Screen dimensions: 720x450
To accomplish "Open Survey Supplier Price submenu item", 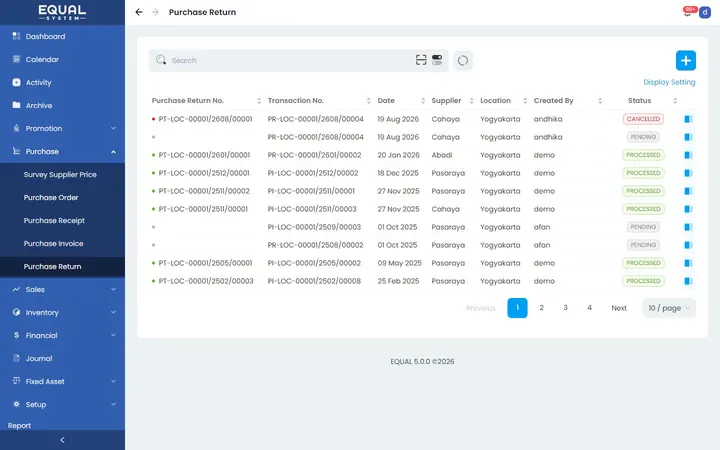I will point(60,174).
